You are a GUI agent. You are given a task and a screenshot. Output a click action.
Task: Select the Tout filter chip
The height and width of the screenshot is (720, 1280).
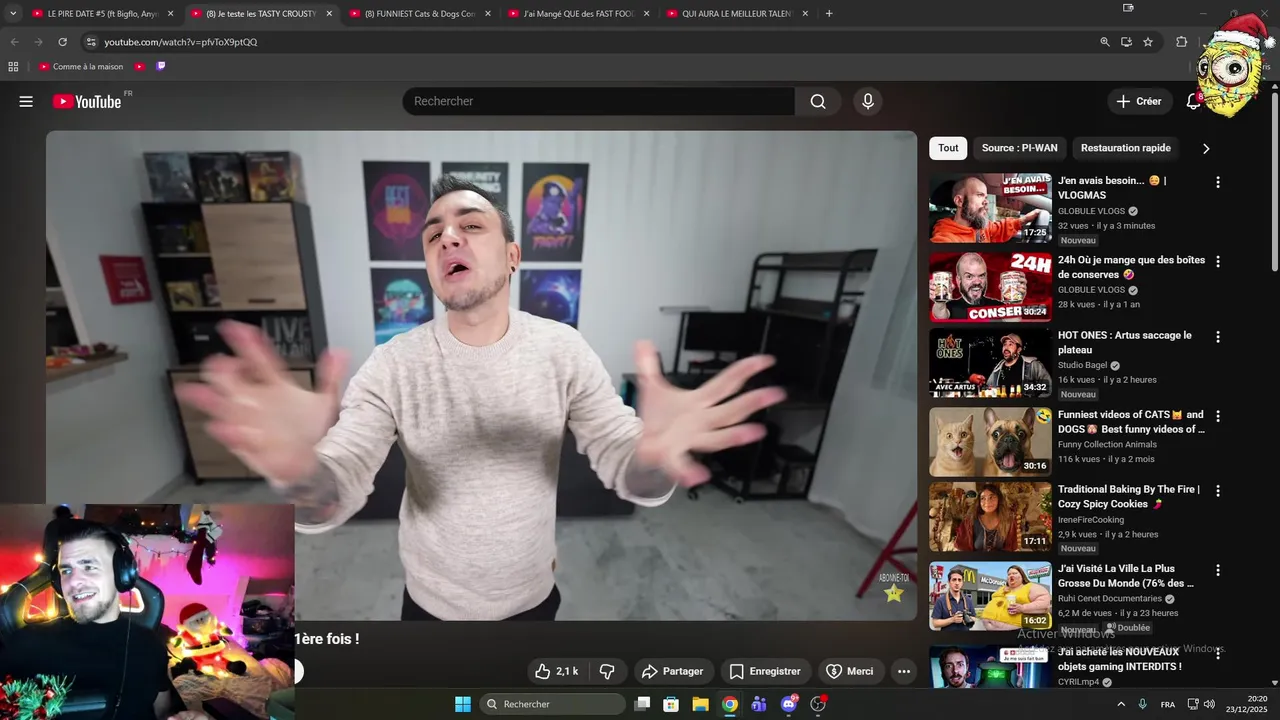pyautogui.click(x=948, y=148)
